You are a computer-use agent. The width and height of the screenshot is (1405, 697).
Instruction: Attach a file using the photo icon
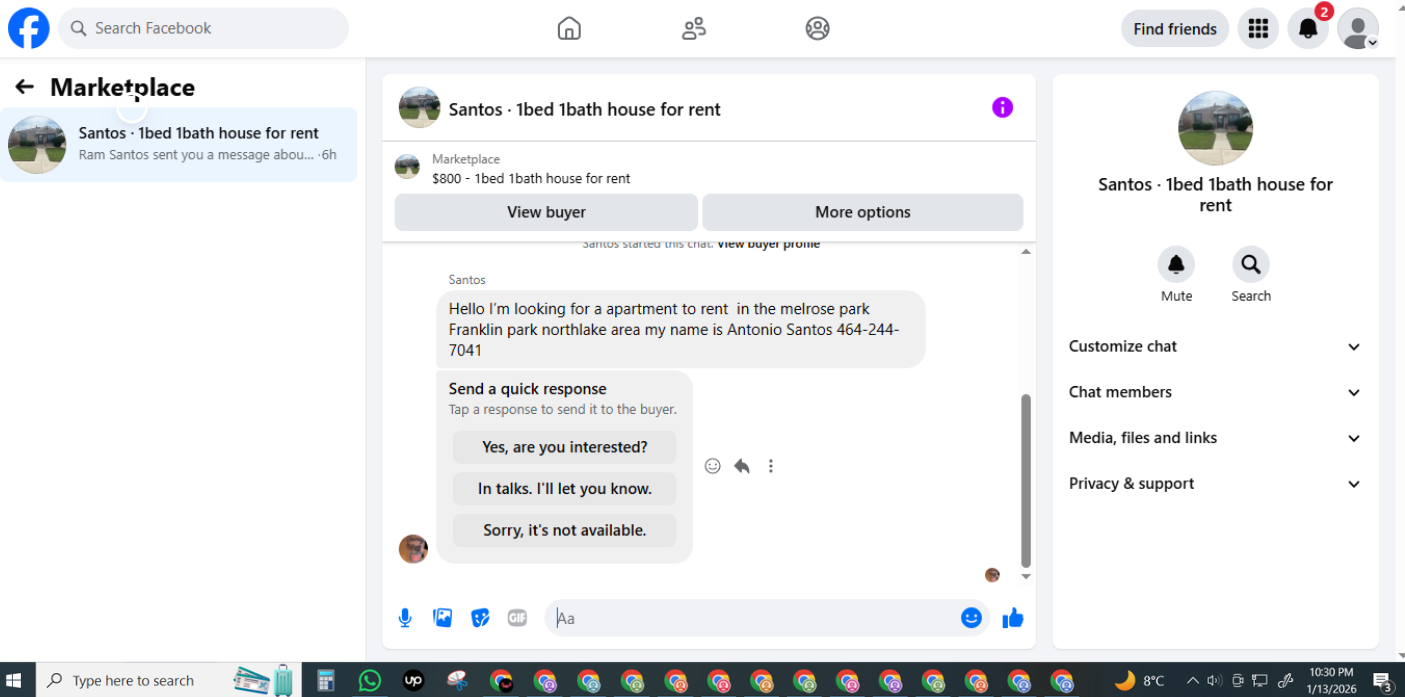click(x=442, y=618)
